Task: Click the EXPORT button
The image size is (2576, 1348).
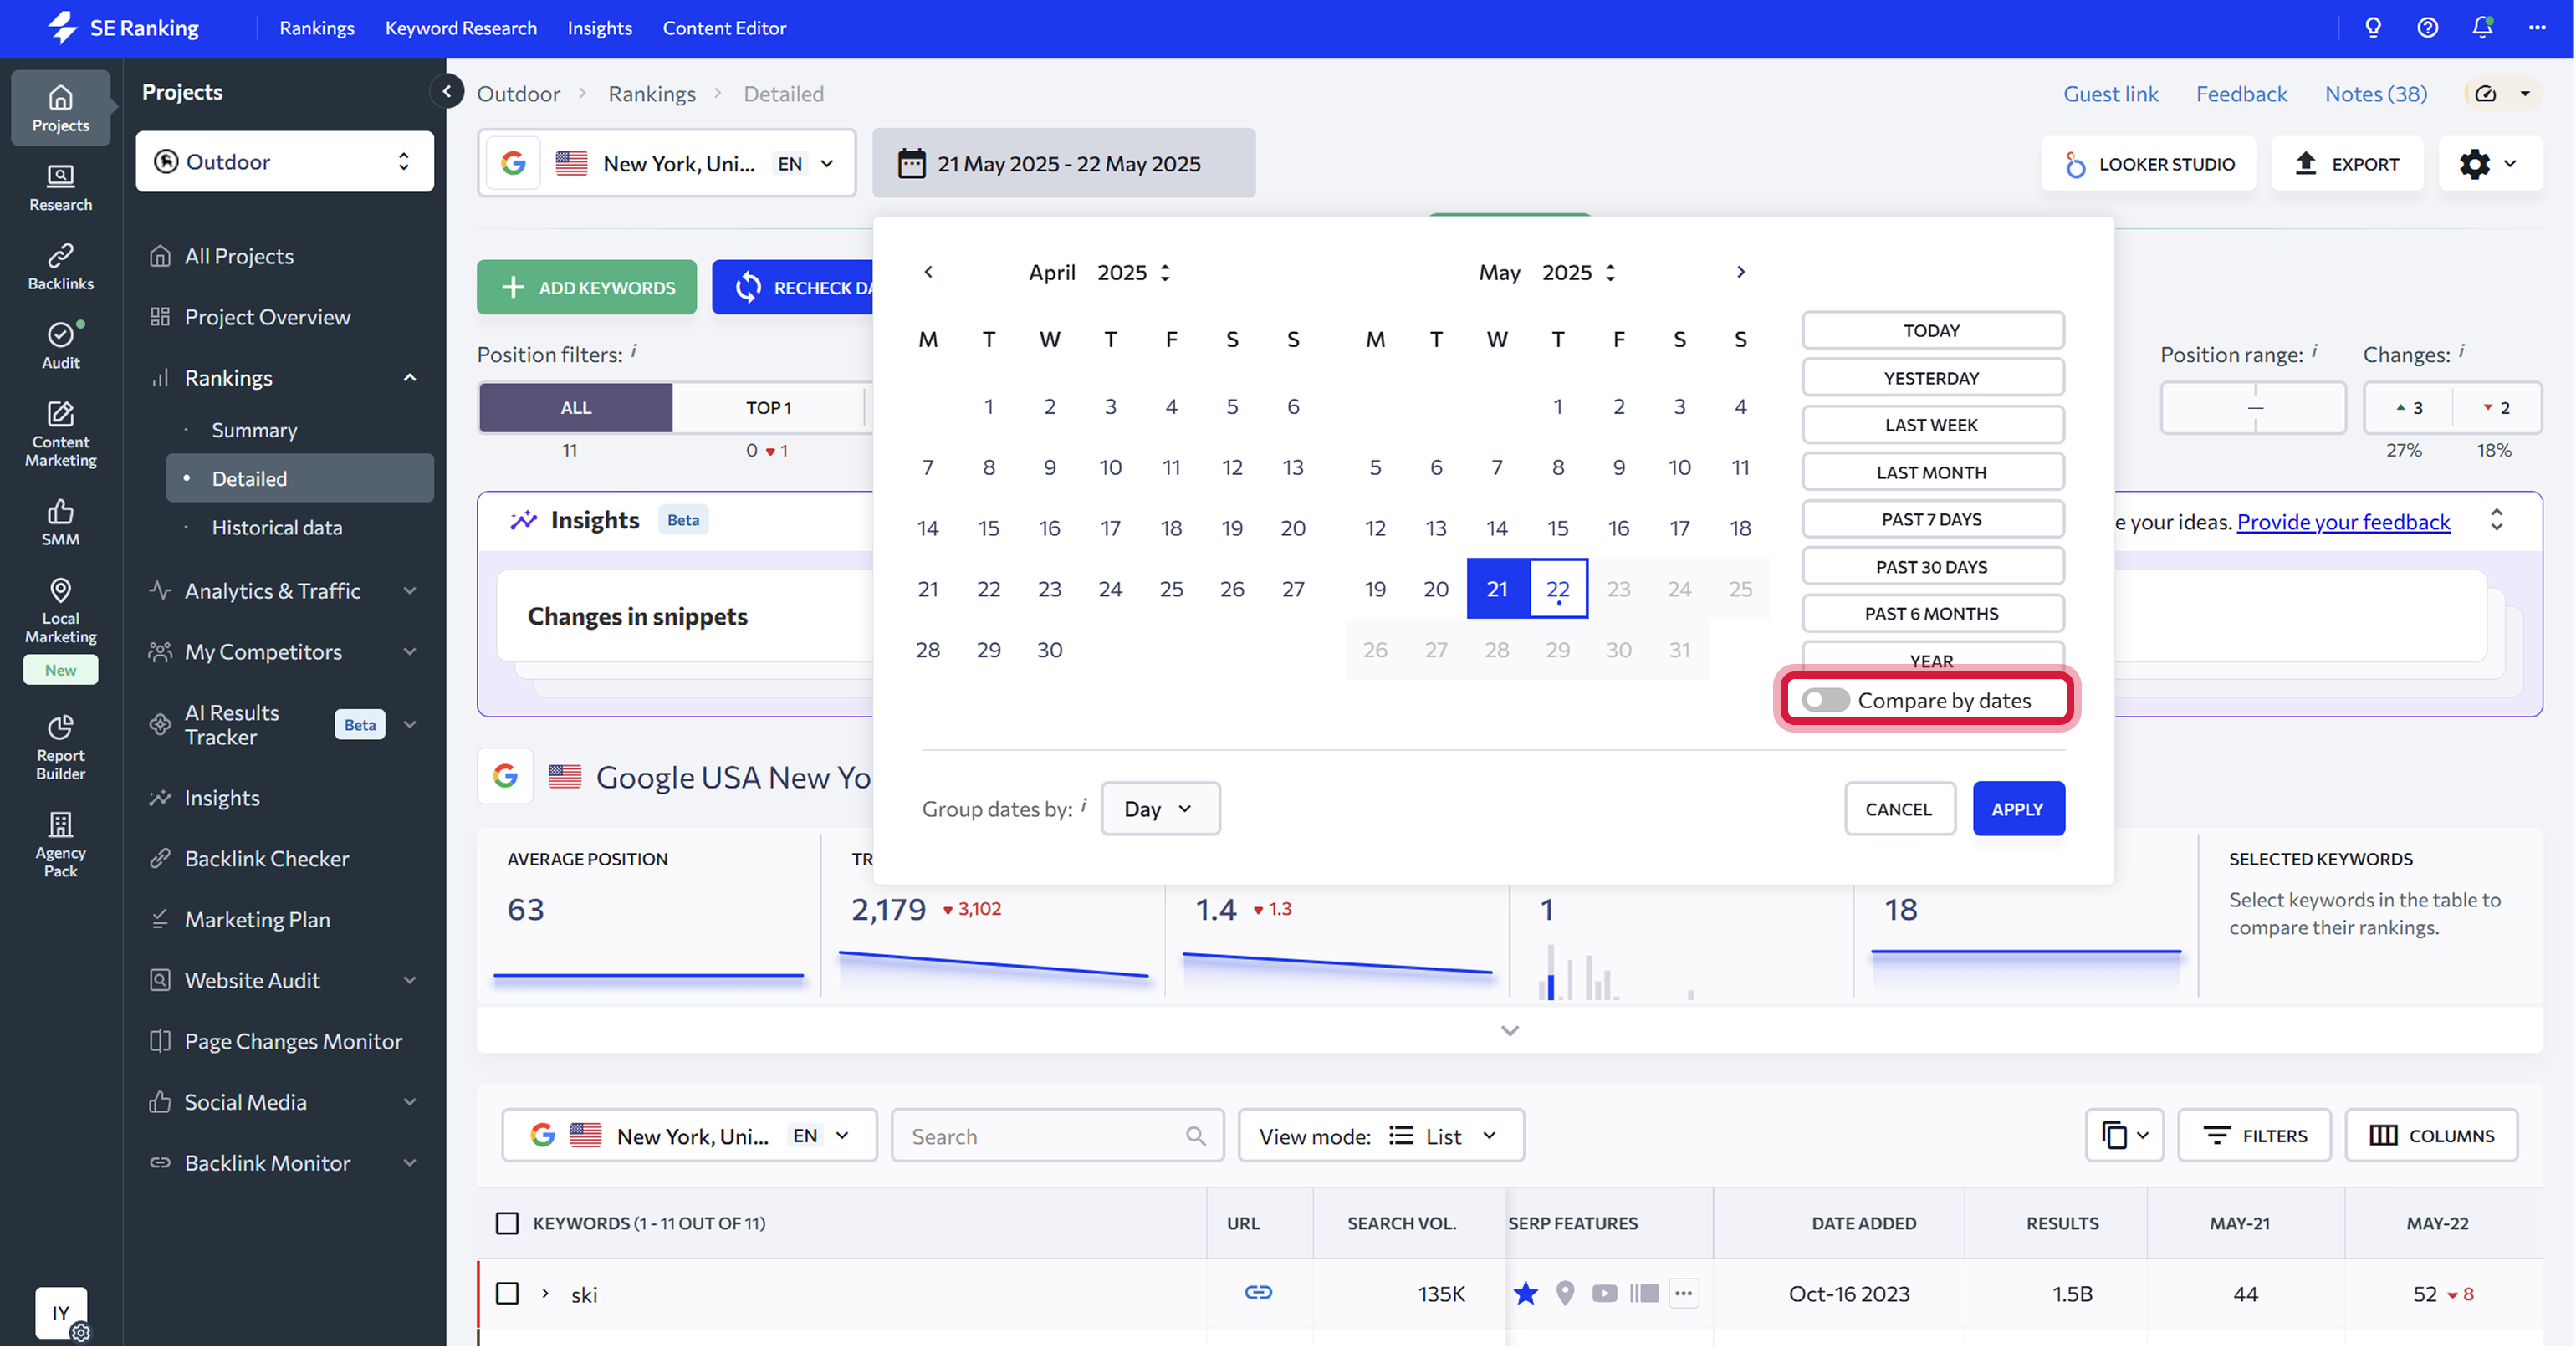Action: pyautogui.click(x=2346, y=163)
